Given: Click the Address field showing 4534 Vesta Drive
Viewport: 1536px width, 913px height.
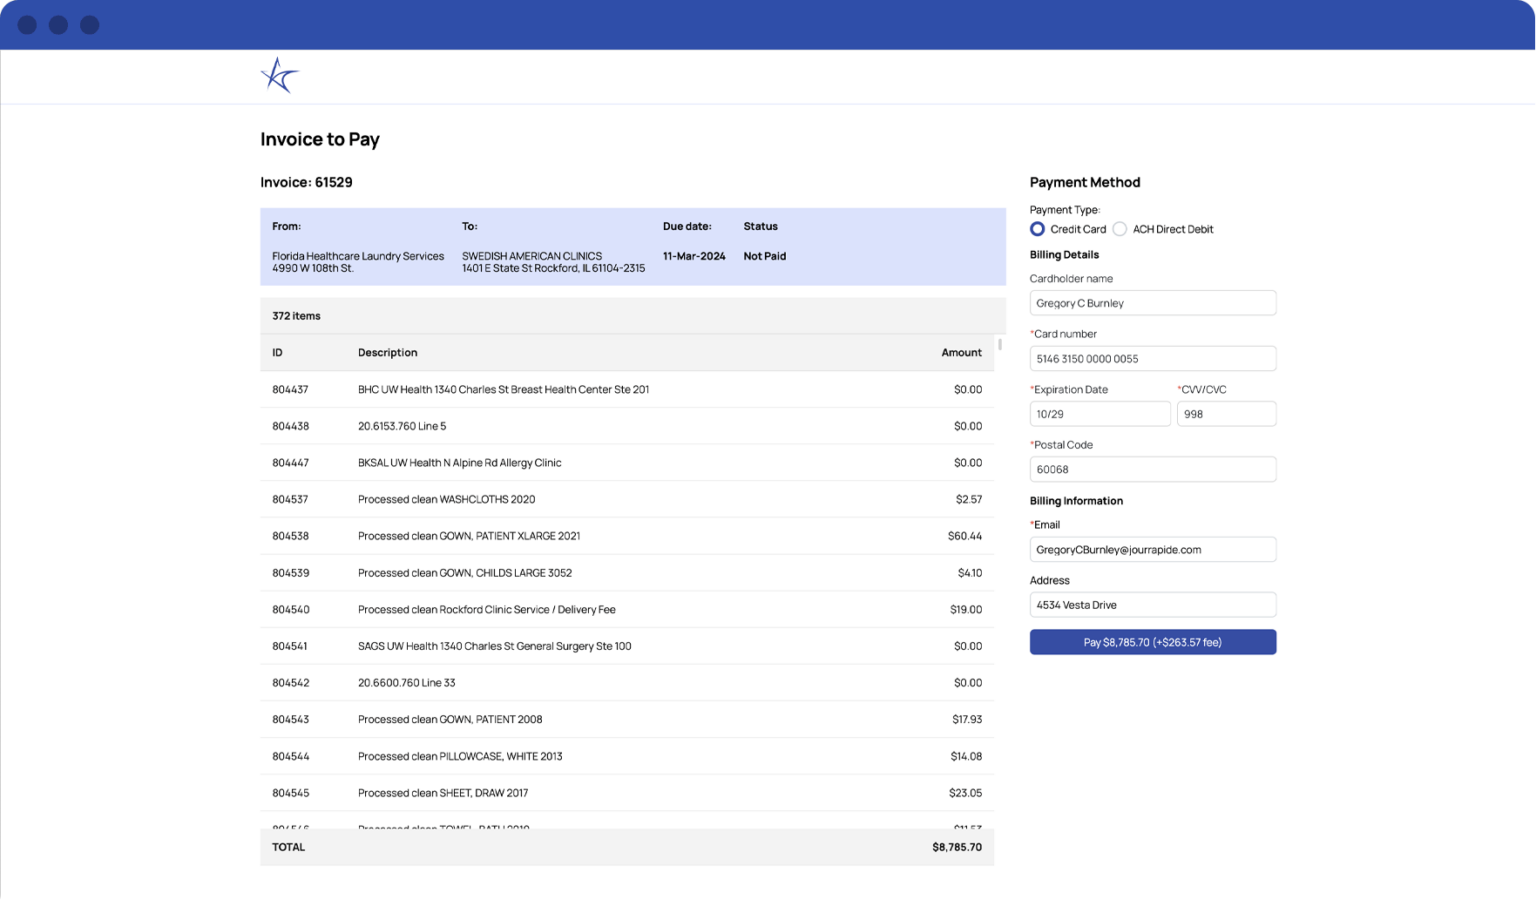Looking at the screenshot, I should pyautogui.click(x=1152, y=604).
